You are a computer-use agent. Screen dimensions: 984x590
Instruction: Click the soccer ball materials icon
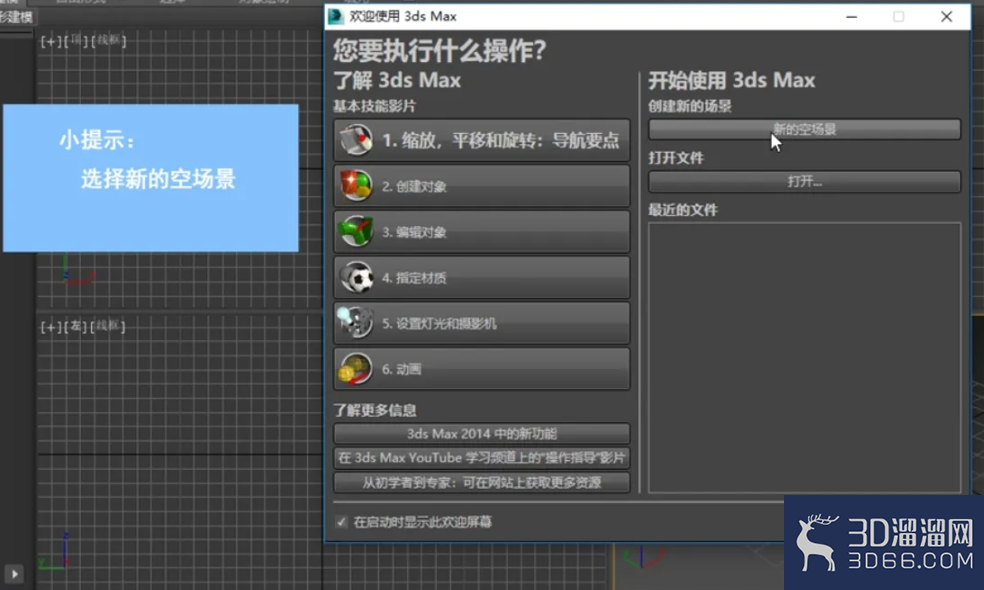356,277
